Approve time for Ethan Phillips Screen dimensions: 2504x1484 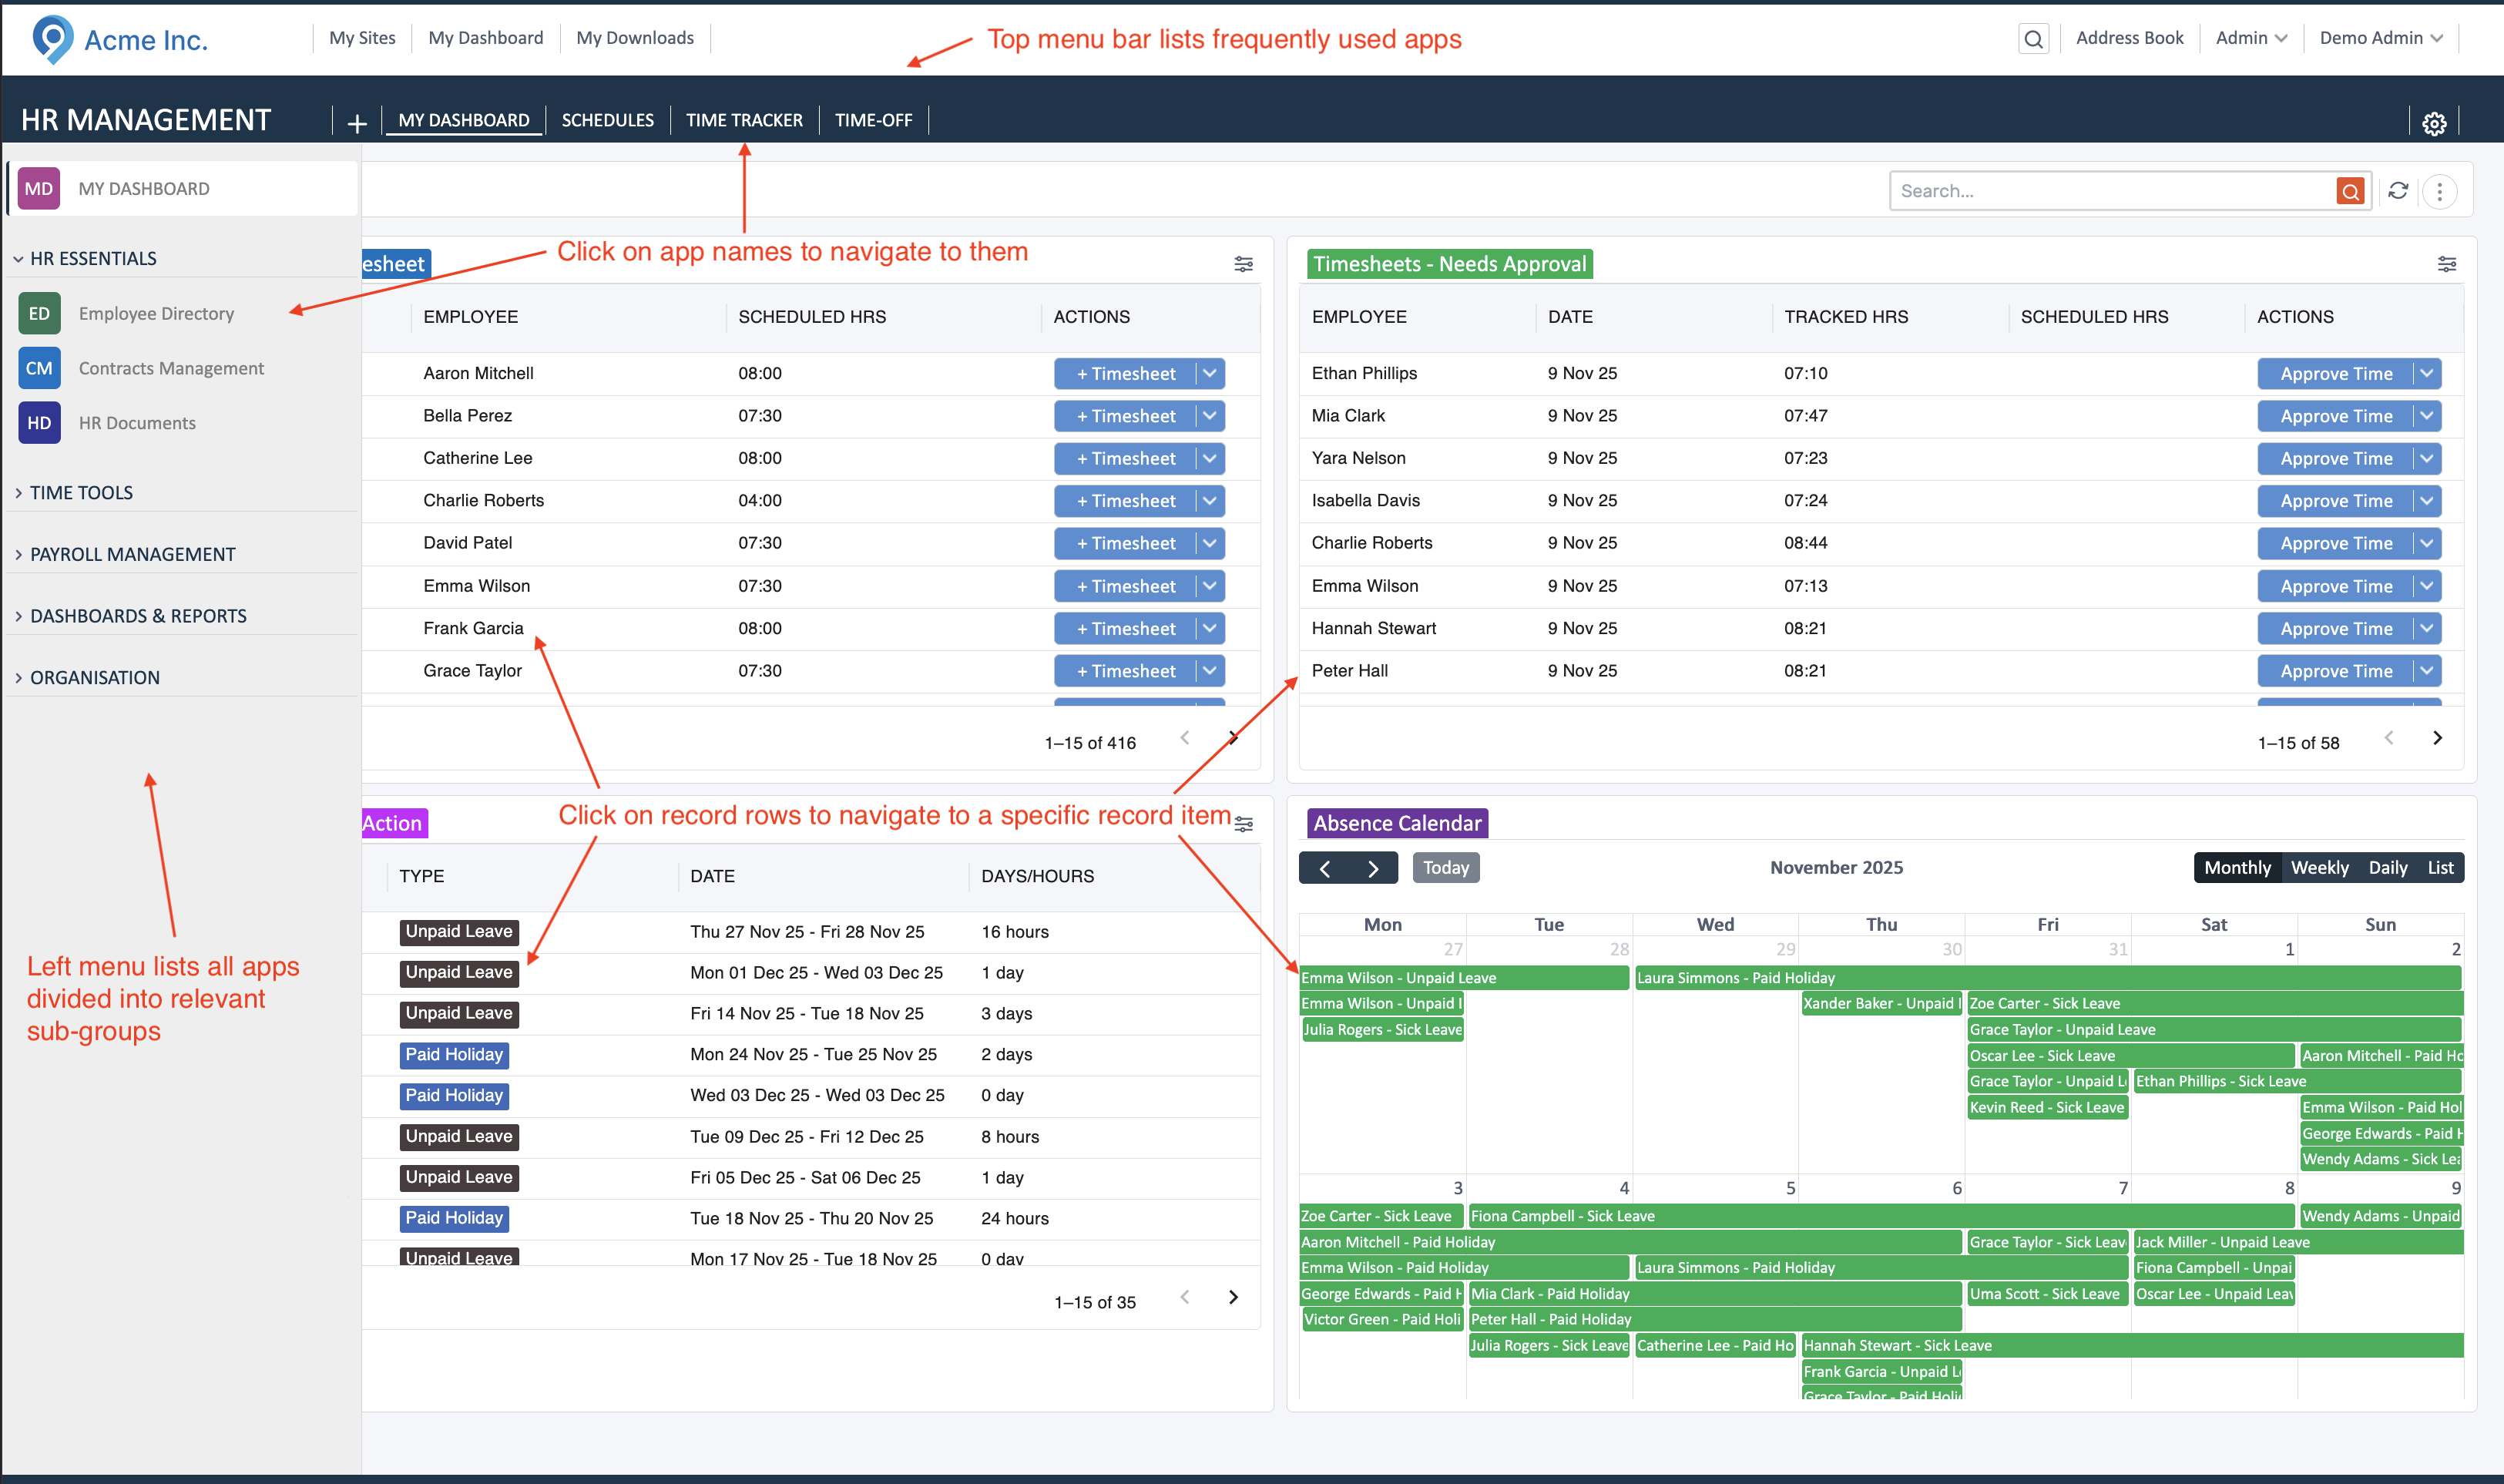(2335, 373)
